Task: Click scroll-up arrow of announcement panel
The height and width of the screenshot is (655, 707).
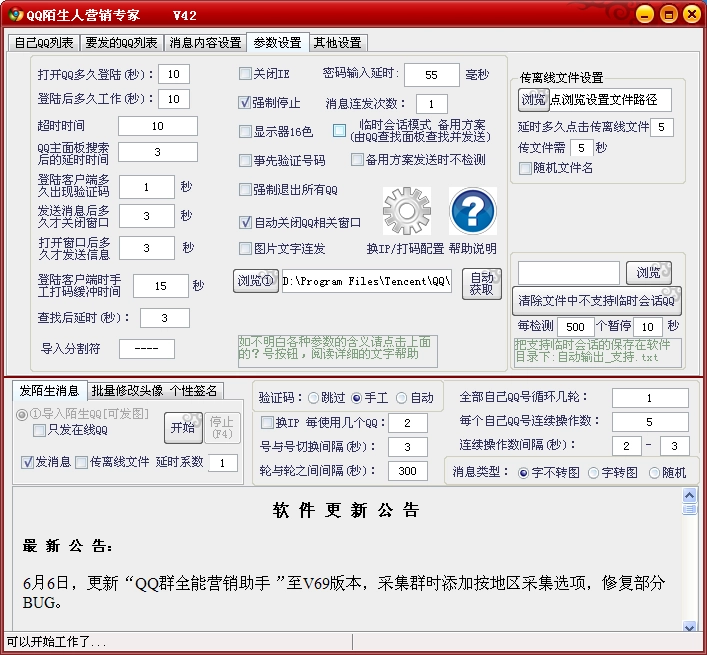Action: click(689, 496)
